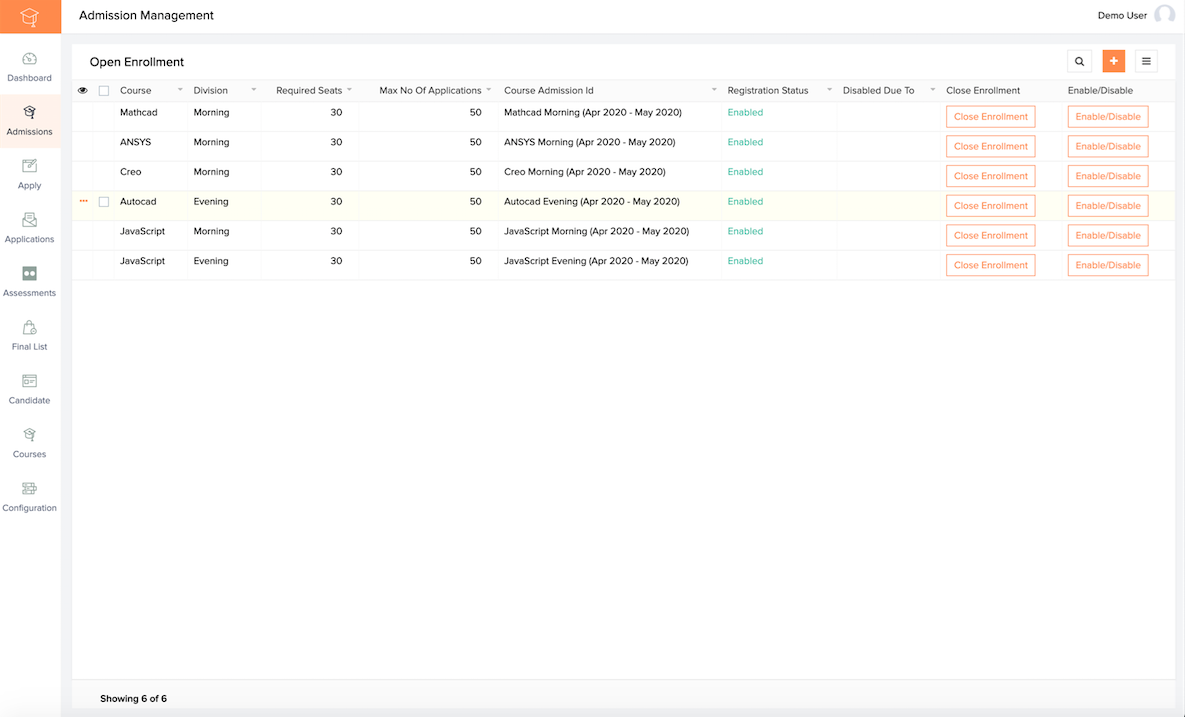Click Autocad row Evening division cell
1185x717 pixels.
tap(211, 202)
